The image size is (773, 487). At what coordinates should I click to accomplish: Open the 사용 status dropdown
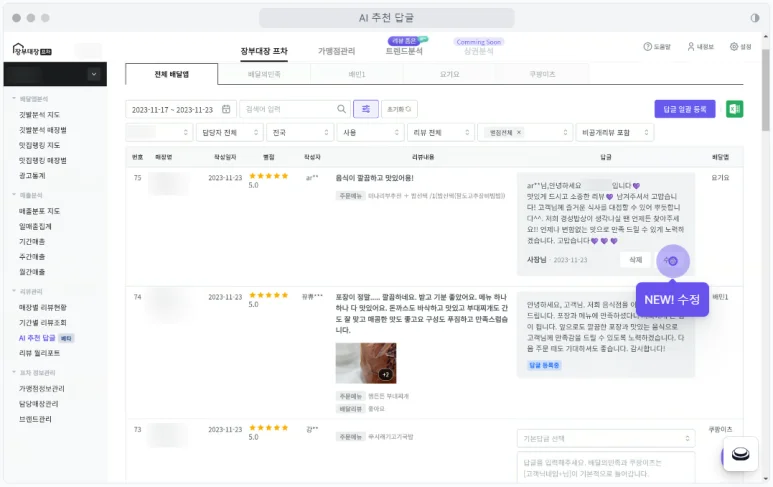click(370, 133)
